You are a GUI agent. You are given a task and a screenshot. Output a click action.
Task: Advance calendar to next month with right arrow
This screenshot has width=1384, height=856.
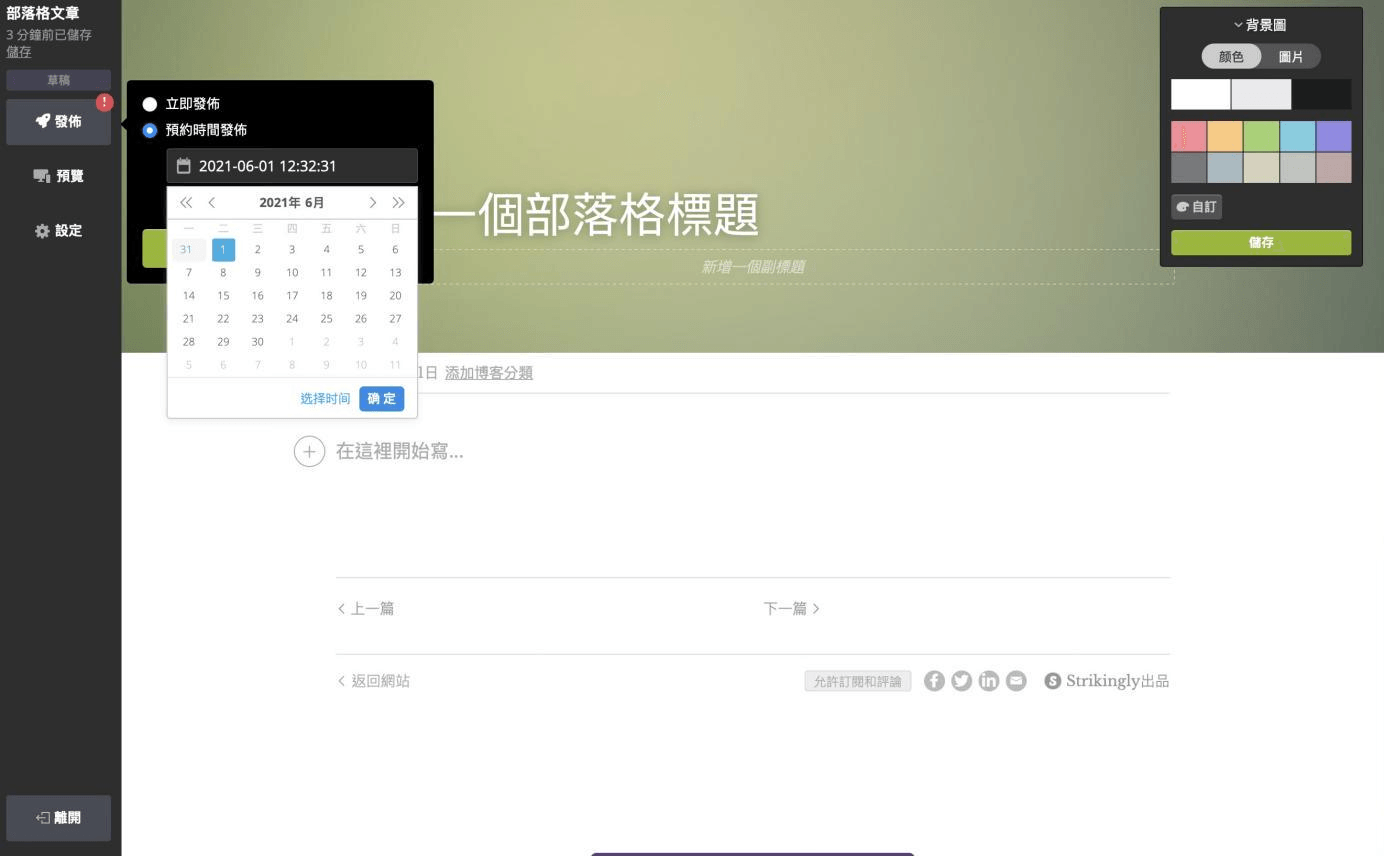pyautogui.click(x=372, y=202)
